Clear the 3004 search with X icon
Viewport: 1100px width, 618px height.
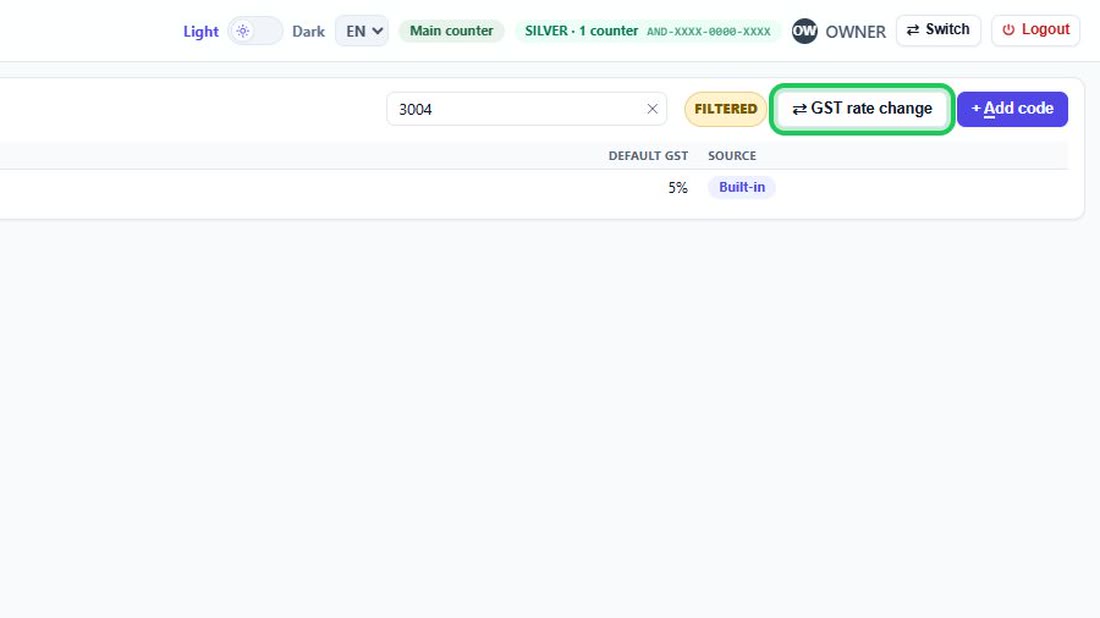tap(652, 109)
